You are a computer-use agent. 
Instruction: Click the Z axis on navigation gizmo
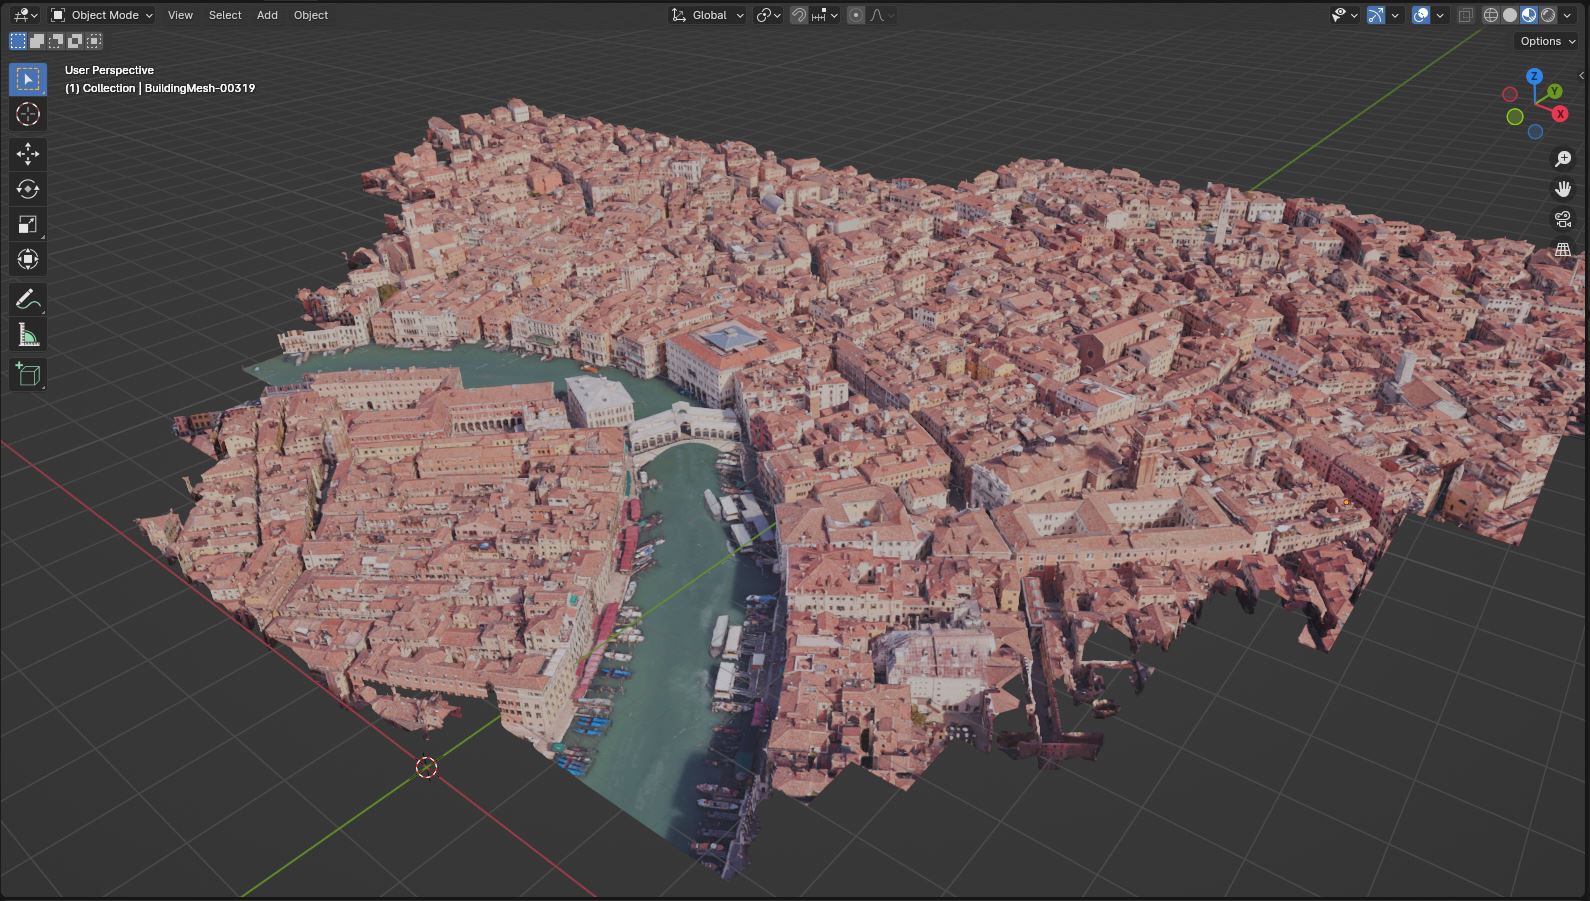(1534, 76)
